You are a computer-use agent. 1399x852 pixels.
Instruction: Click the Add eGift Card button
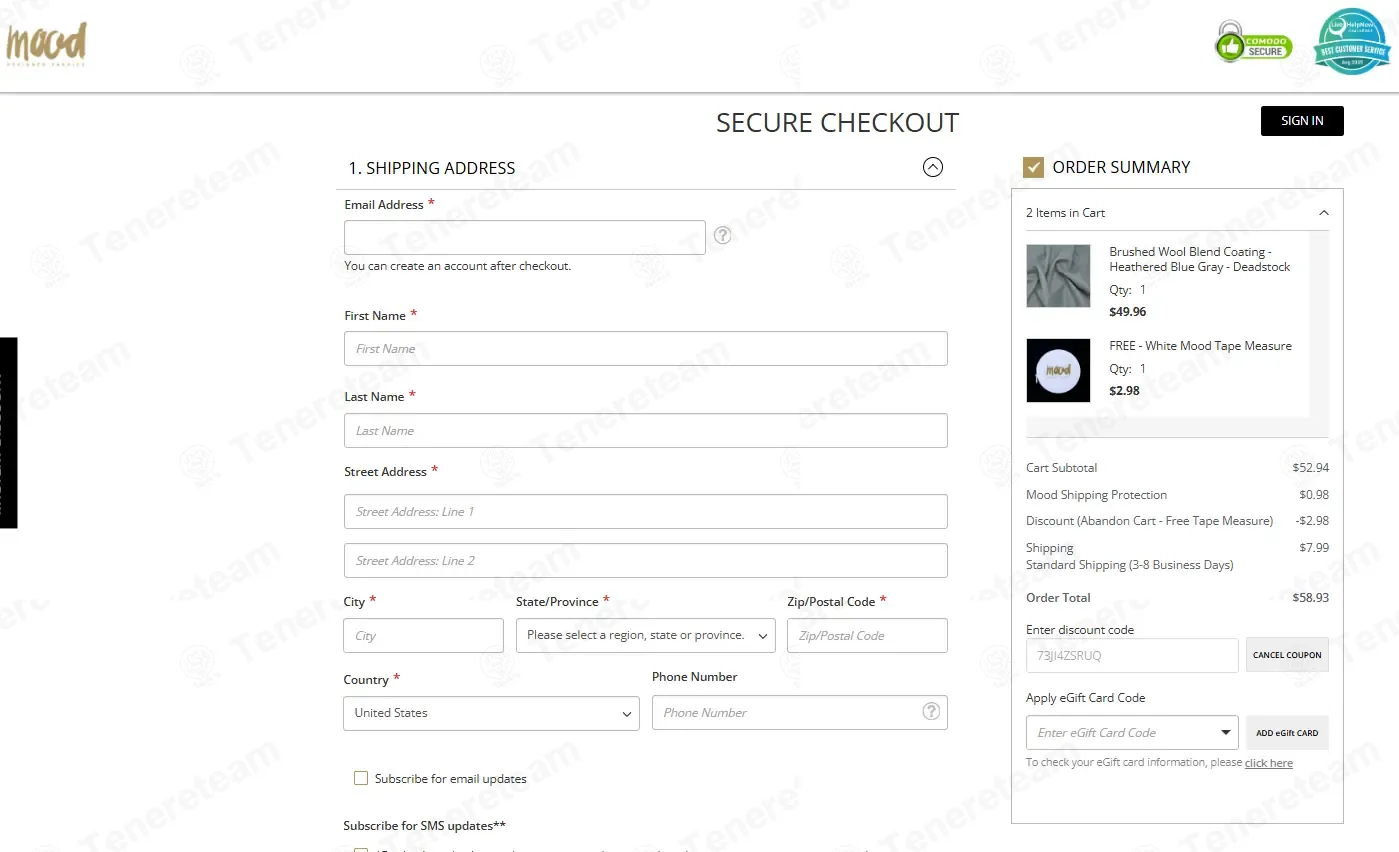point(1286,733)
